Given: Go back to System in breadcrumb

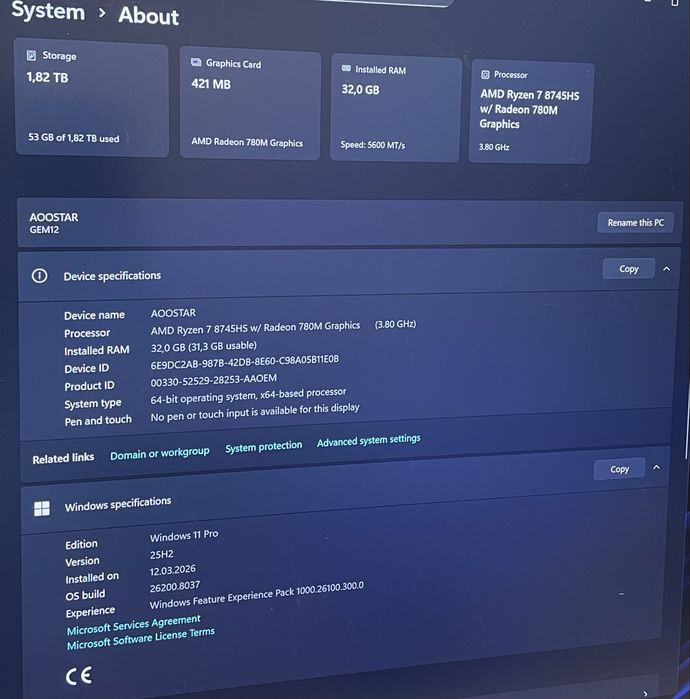Looking at the screenshot, I should pos(48,11).
